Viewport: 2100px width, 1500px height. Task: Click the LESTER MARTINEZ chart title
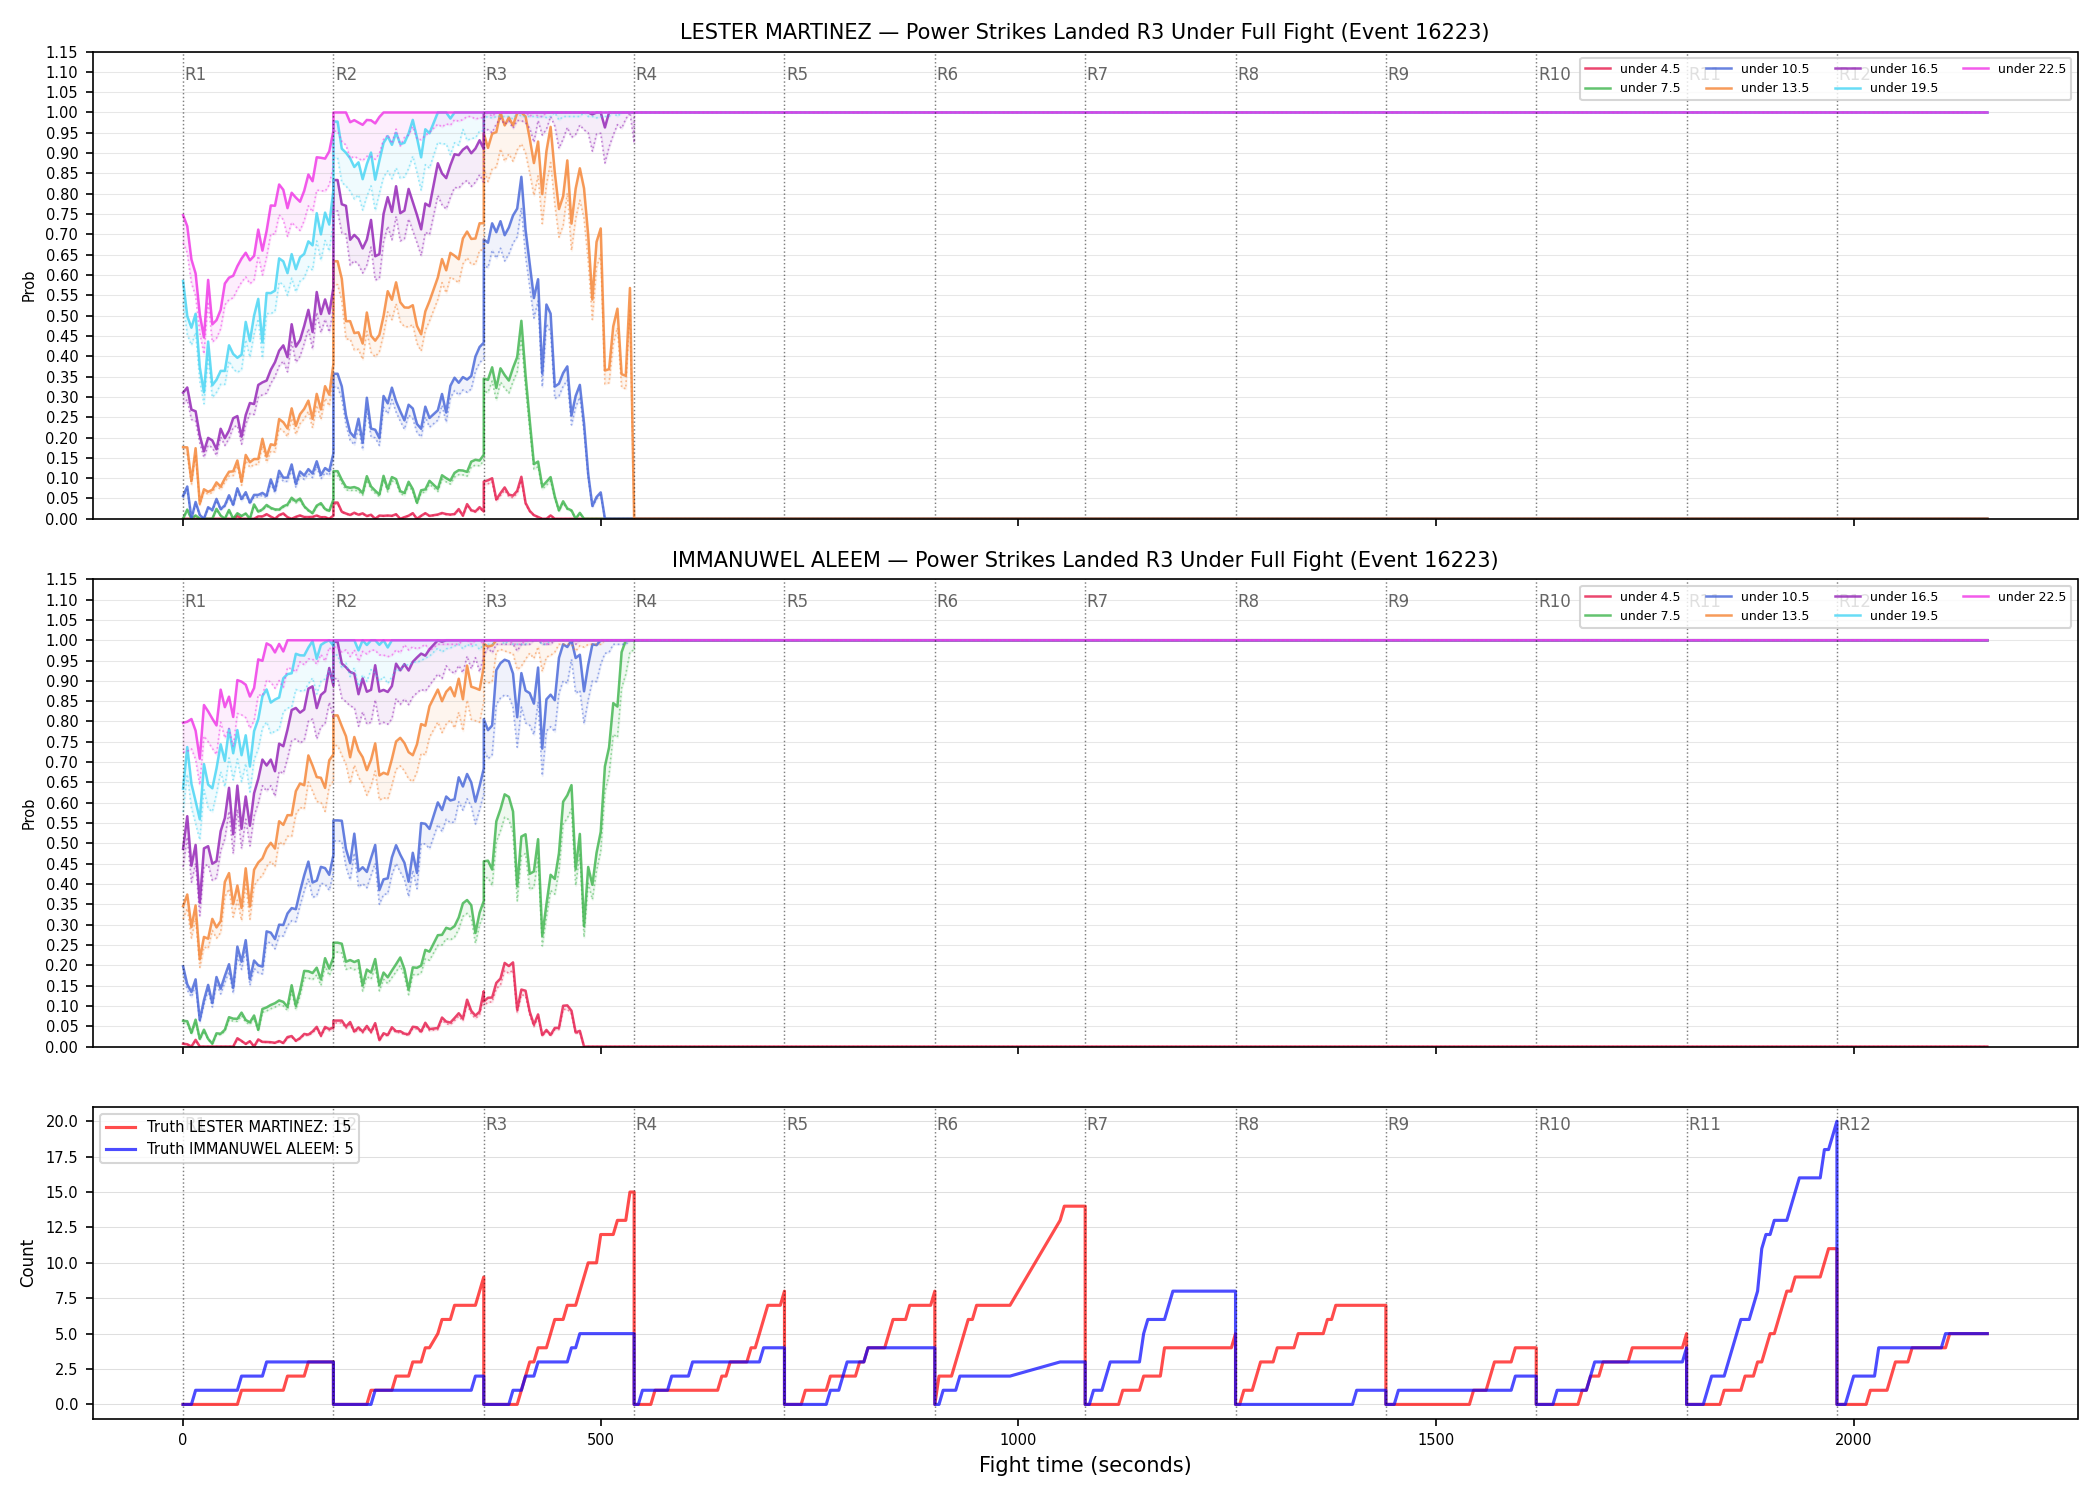tap(1084, 32)
